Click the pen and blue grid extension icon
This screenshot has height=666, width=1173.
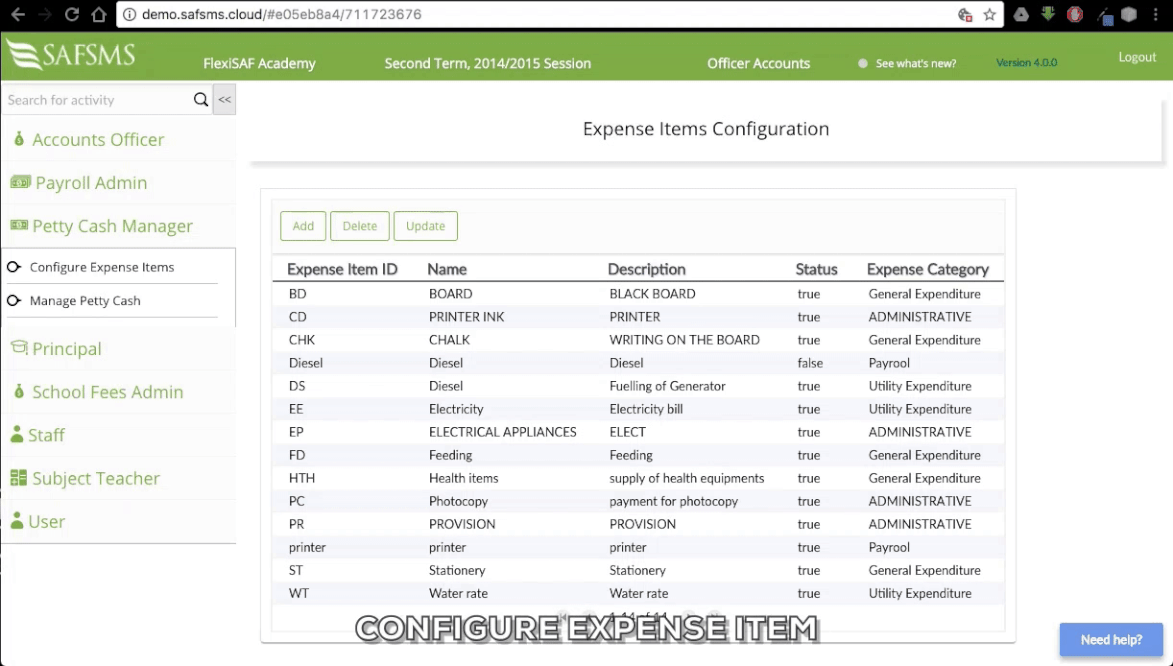1104,16
